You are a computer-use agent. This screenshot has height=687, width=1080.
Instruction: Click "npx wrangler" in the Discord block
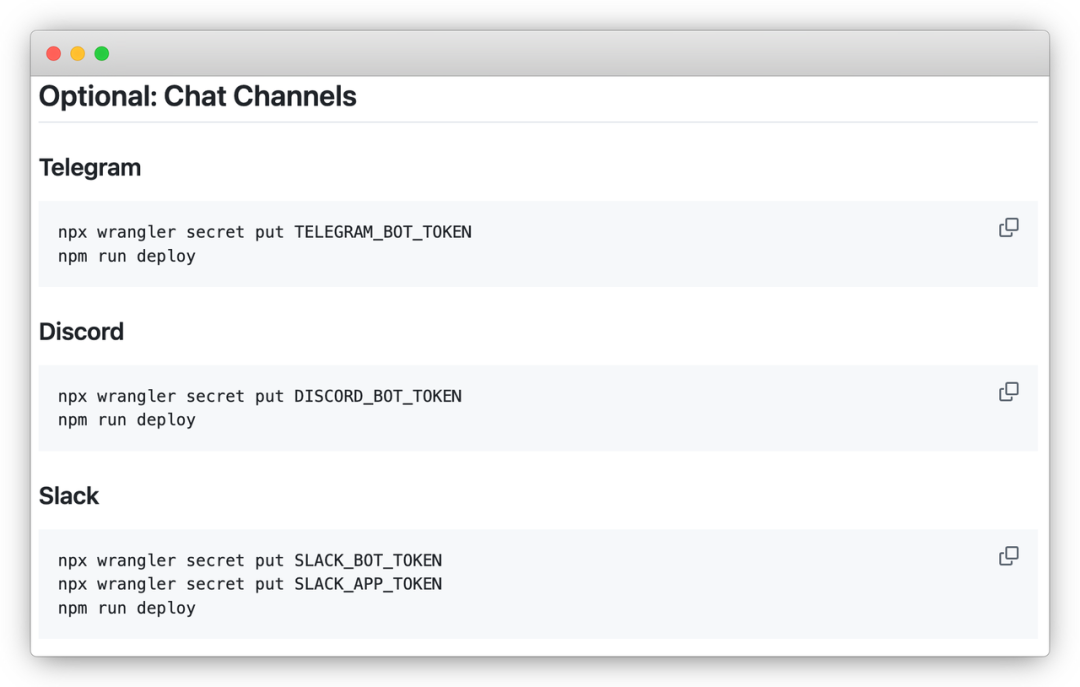[x=116, y=396]
